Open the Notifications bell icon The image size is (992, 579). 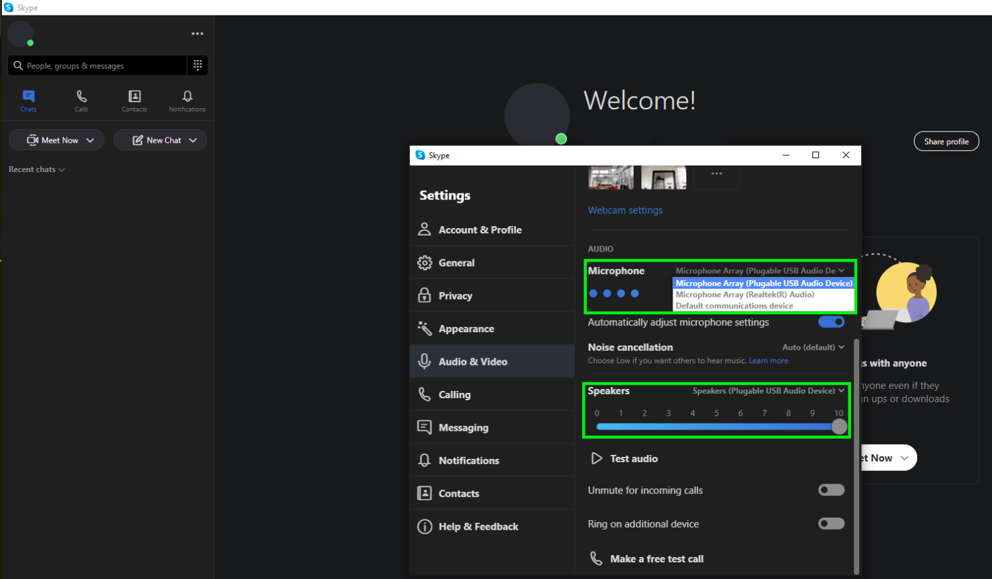[x=187, y=96]
